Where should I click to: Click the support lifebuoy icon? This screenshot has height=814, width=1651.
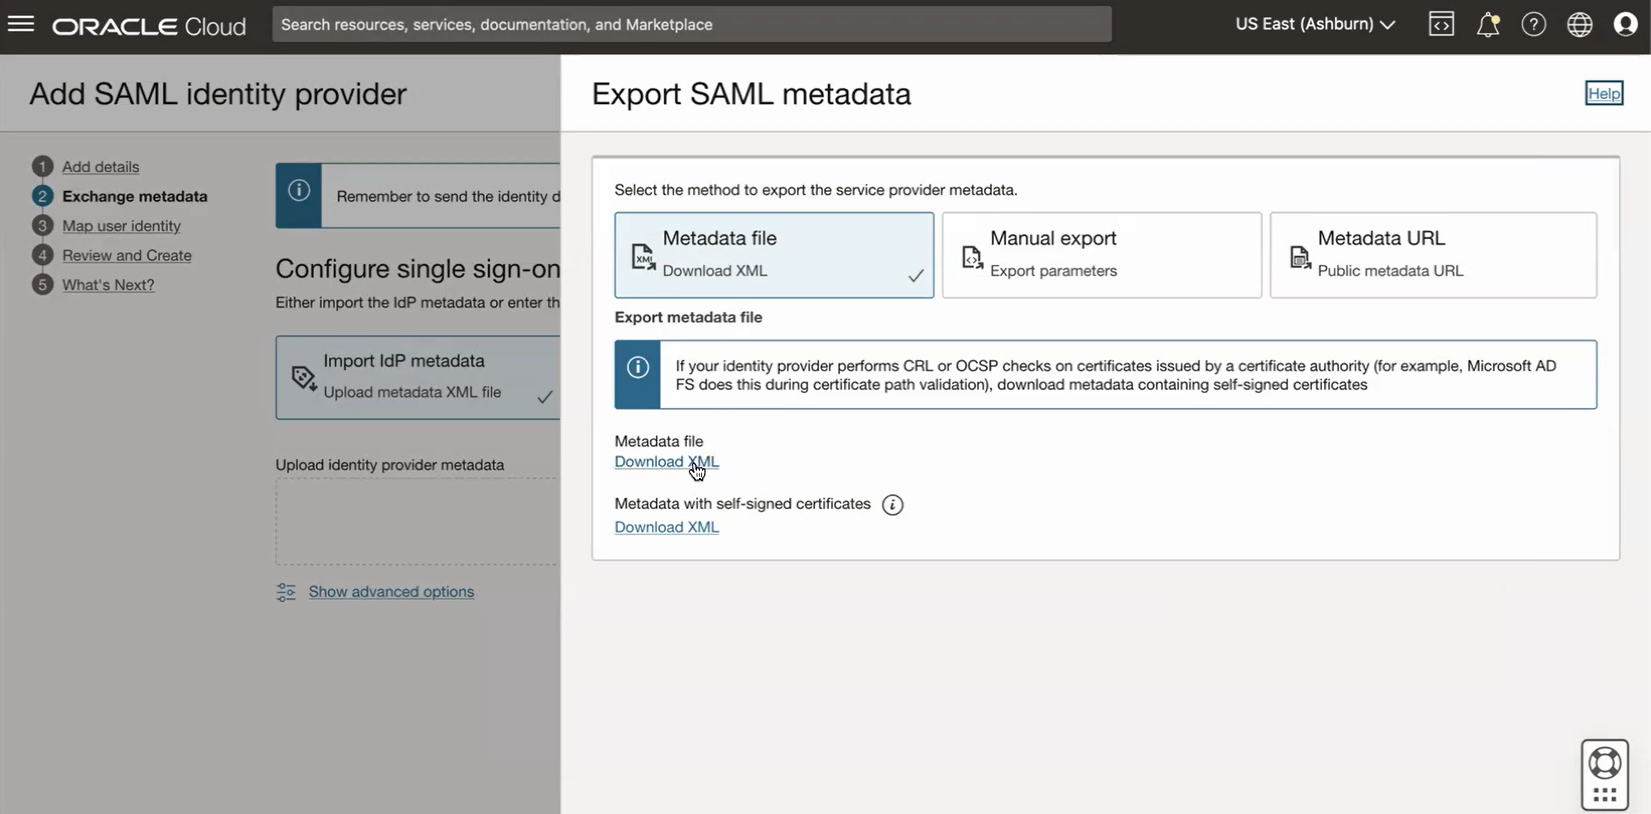(x=1604, y=764)
